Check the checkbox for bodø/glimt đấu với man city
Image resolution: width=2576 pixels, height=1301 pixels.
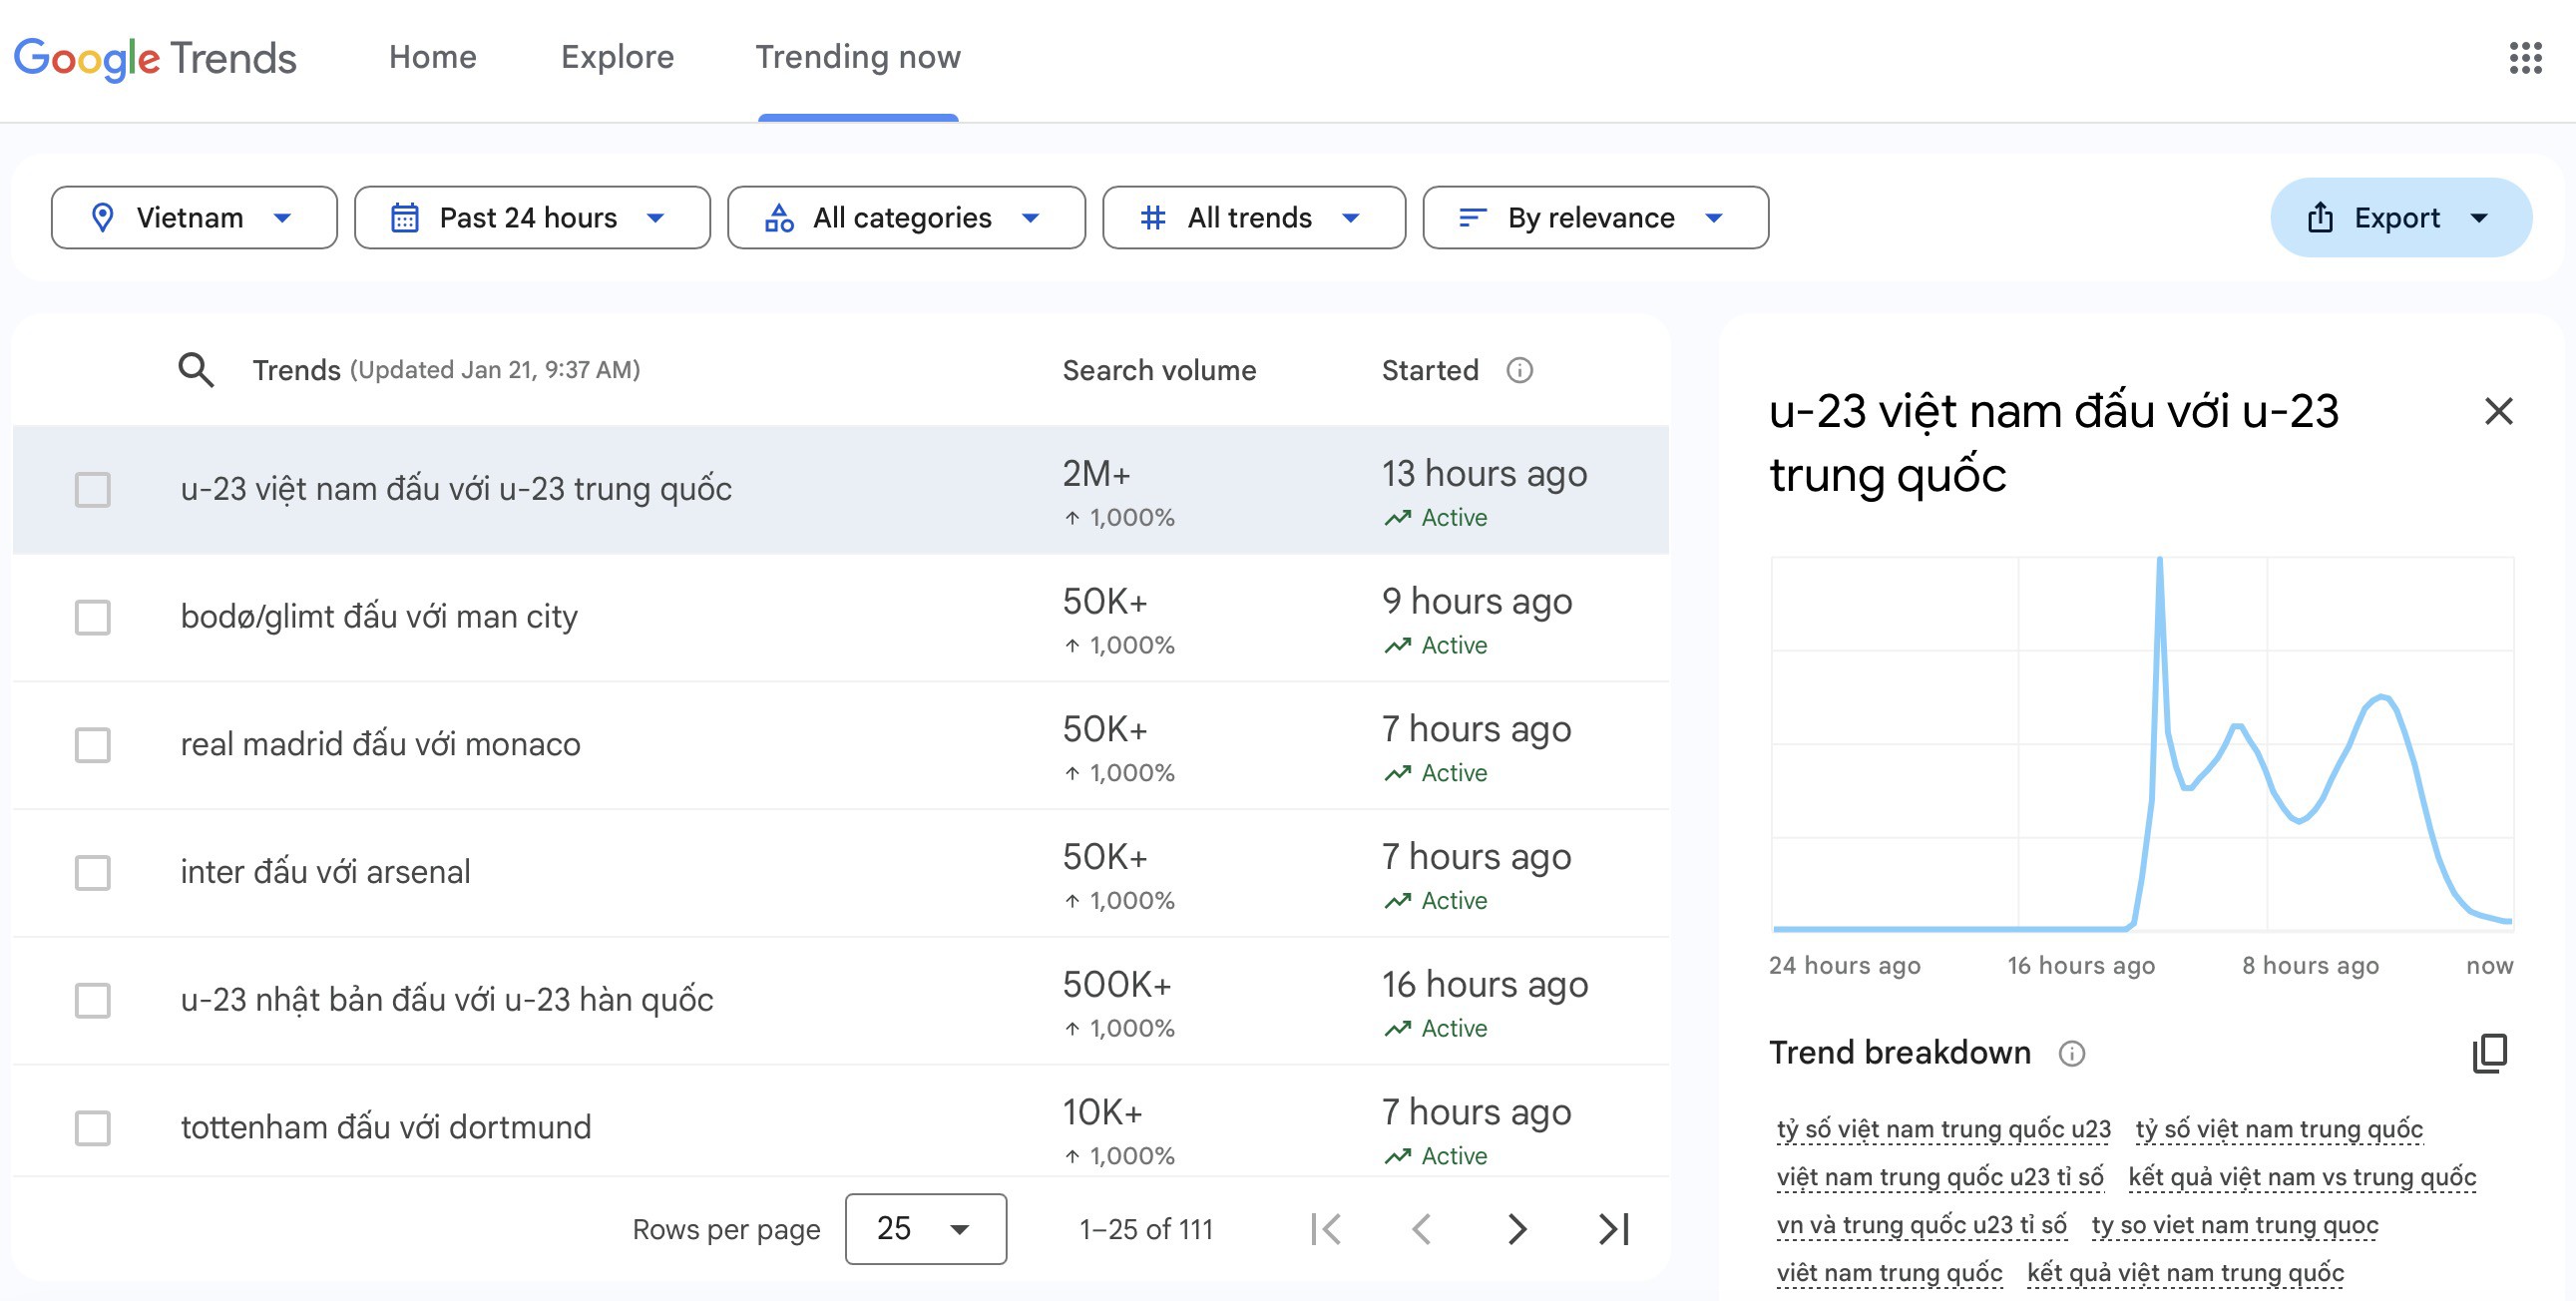92,618
